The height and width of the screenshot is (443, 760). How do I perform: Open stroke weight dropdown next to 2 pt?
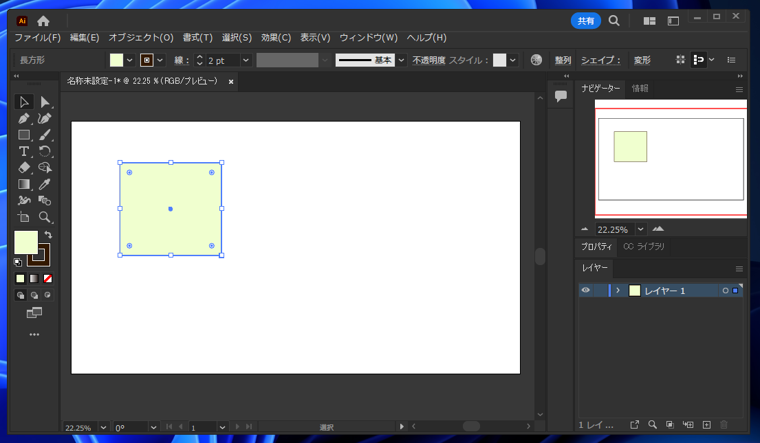(x=246, y=60)
